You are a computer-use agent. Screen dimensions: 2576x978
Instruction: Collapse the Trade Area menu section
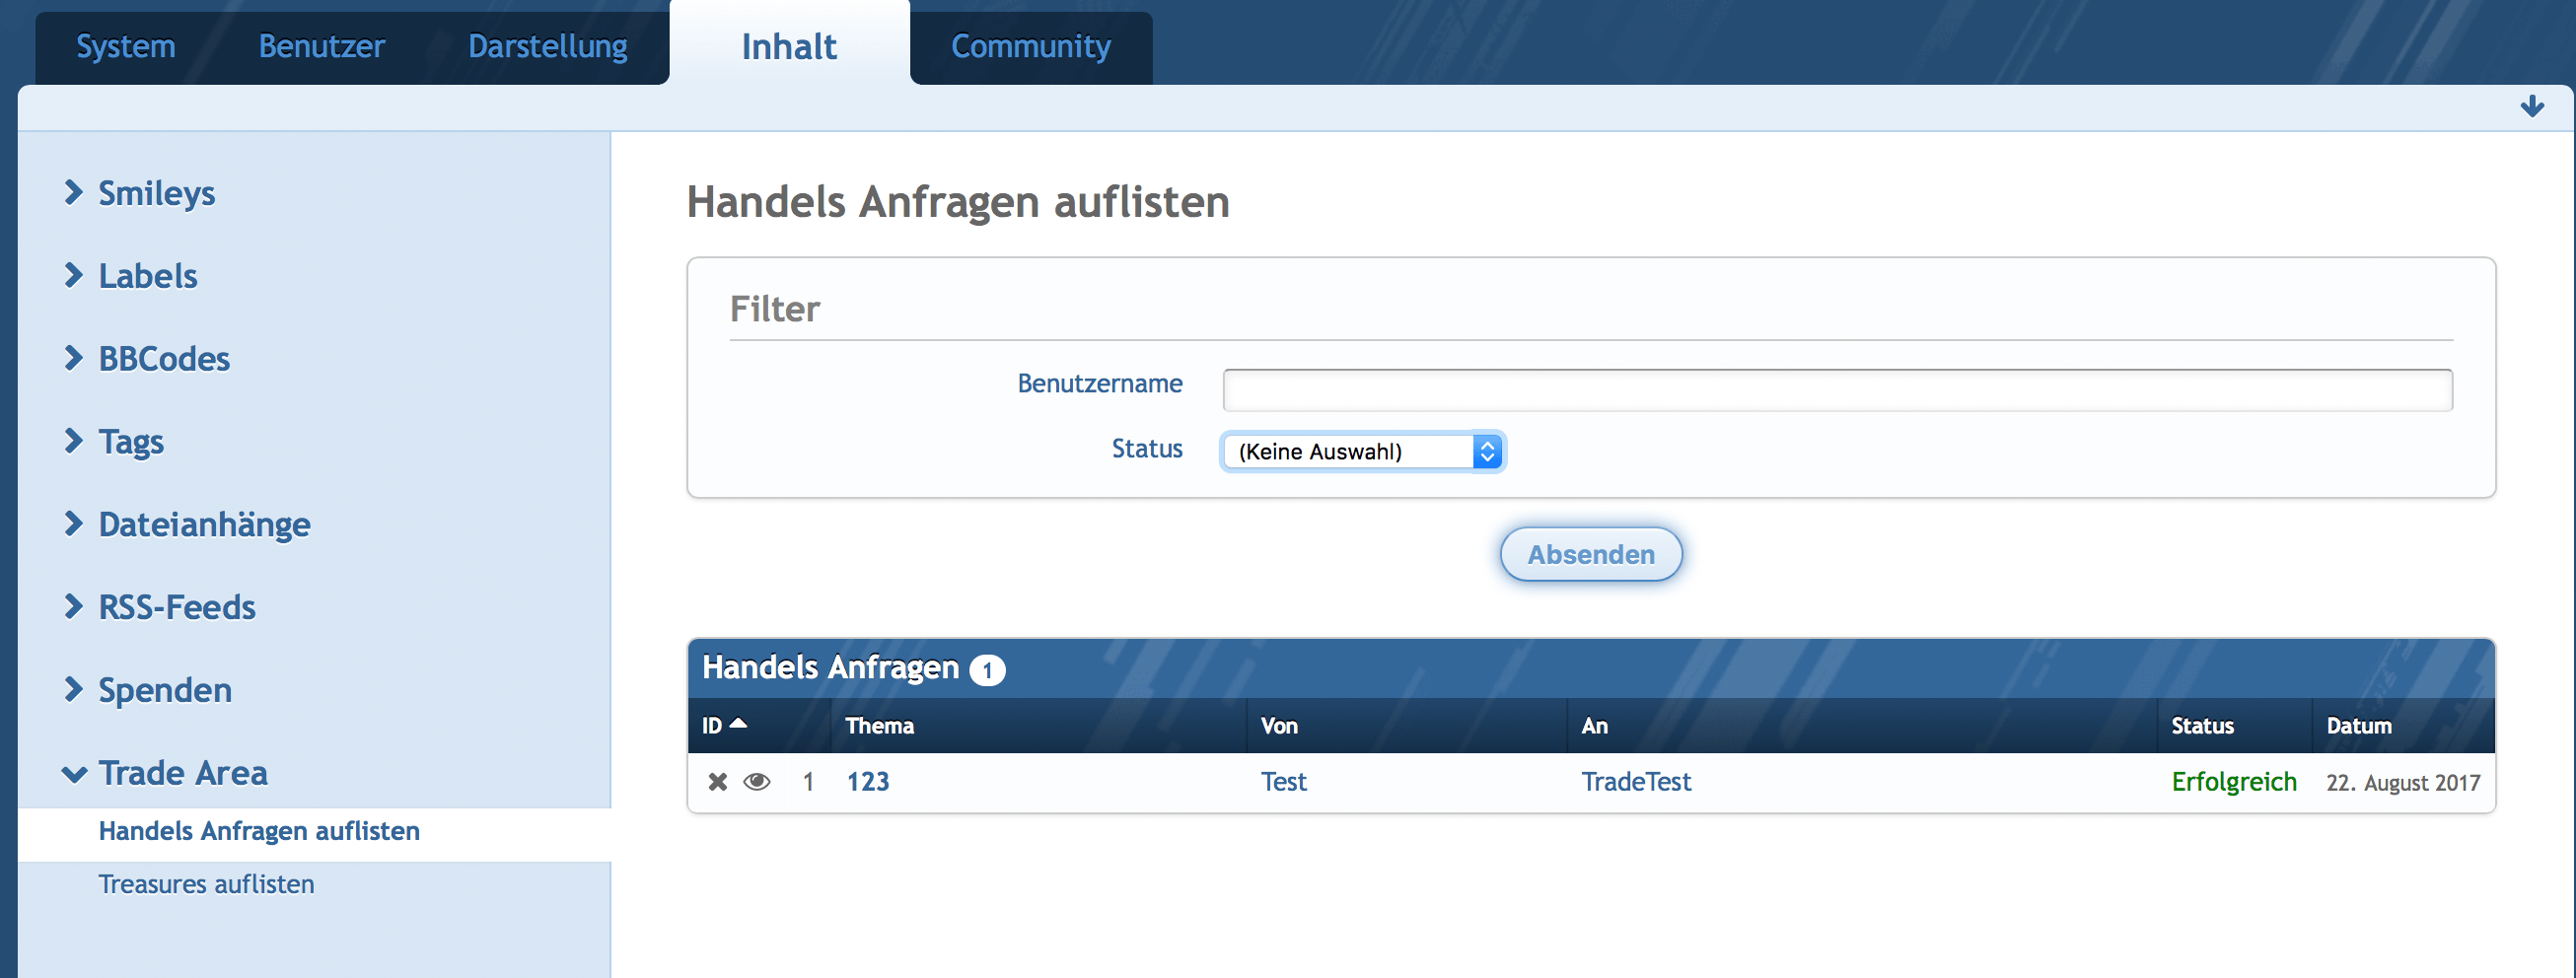(x=165, y=774)
